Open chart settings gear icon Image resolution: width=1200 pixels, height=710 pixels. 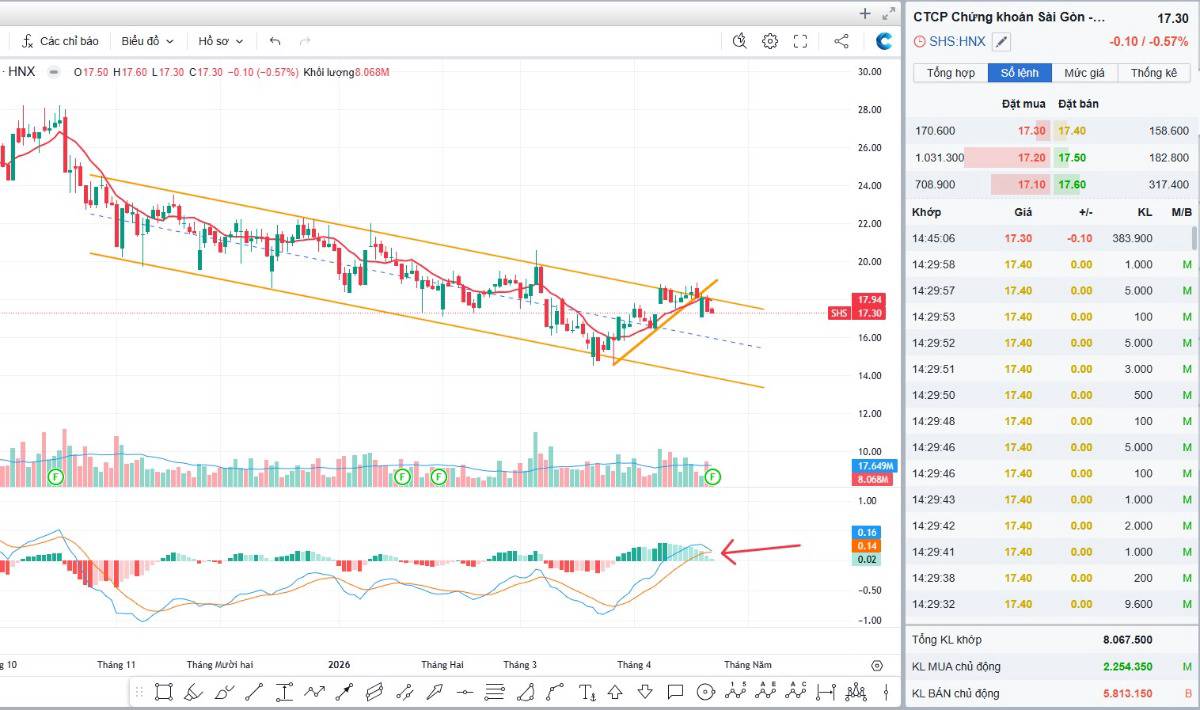[770, 41]
